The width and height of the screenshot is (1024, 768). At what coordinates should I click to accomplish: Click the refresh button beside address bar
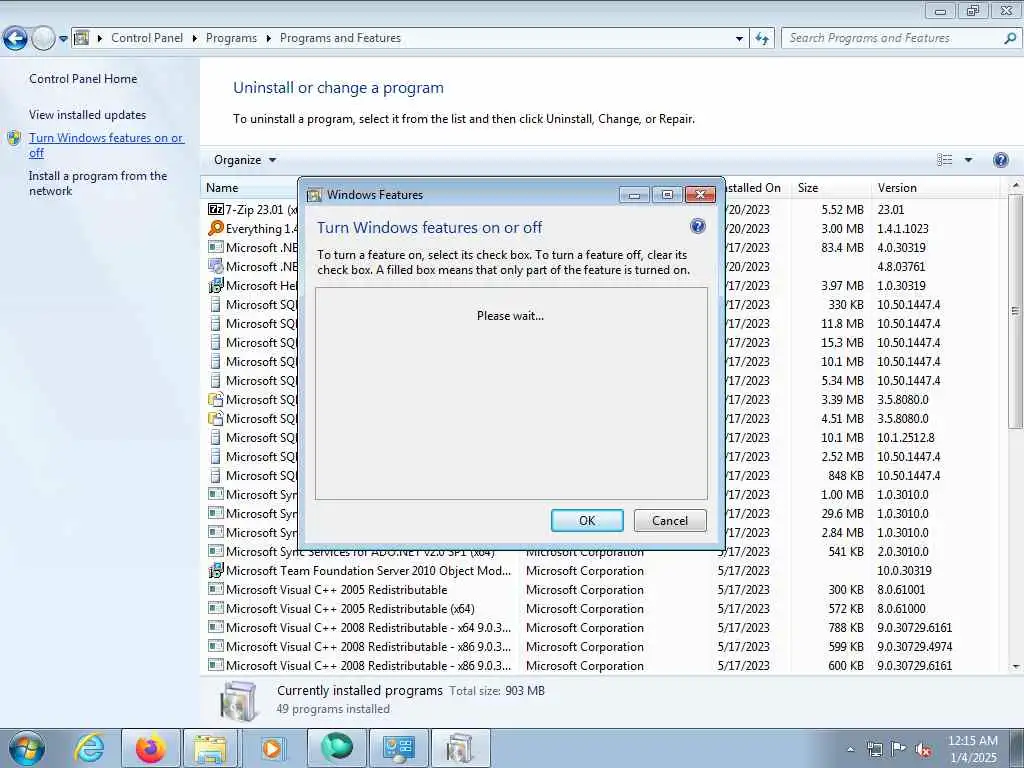762,39
